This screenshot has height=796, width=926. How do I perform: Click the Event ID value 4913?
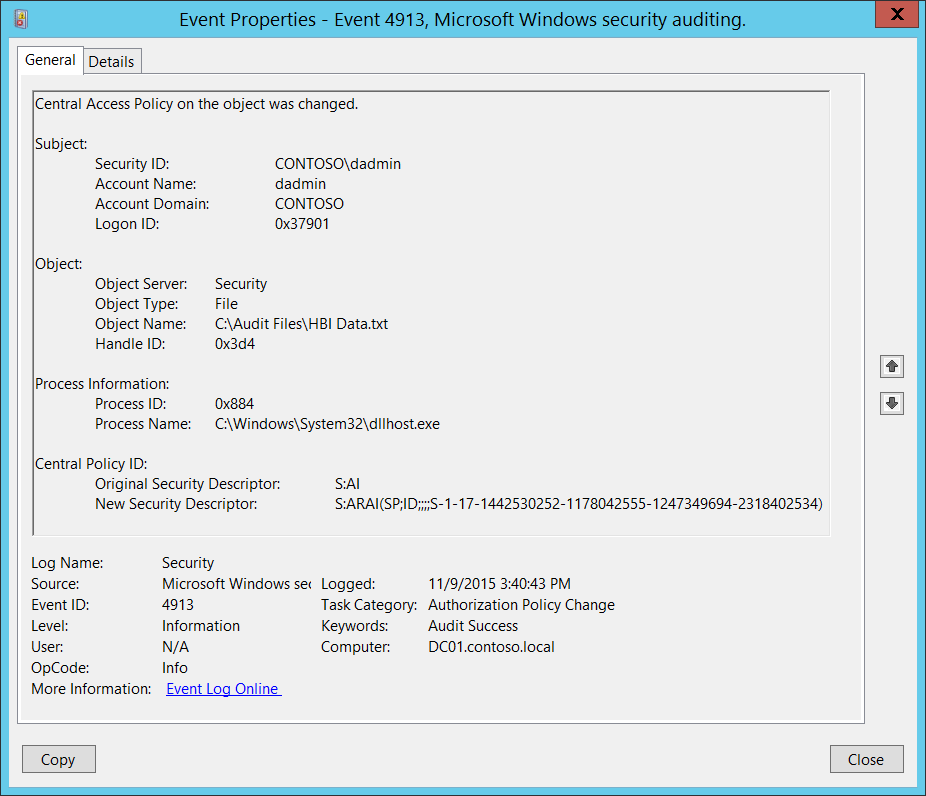tap(178, 605)
